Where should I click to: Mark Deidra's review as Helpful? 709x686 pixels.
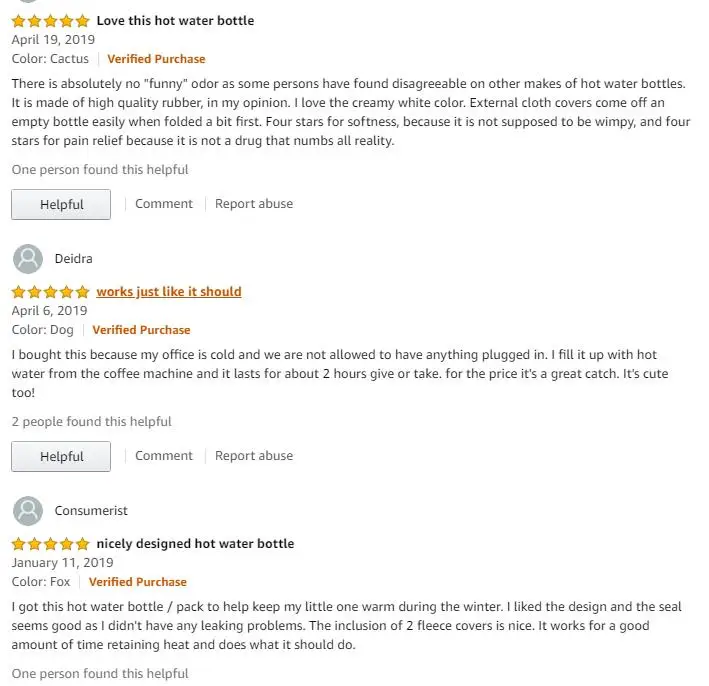(x=61, y=457)
